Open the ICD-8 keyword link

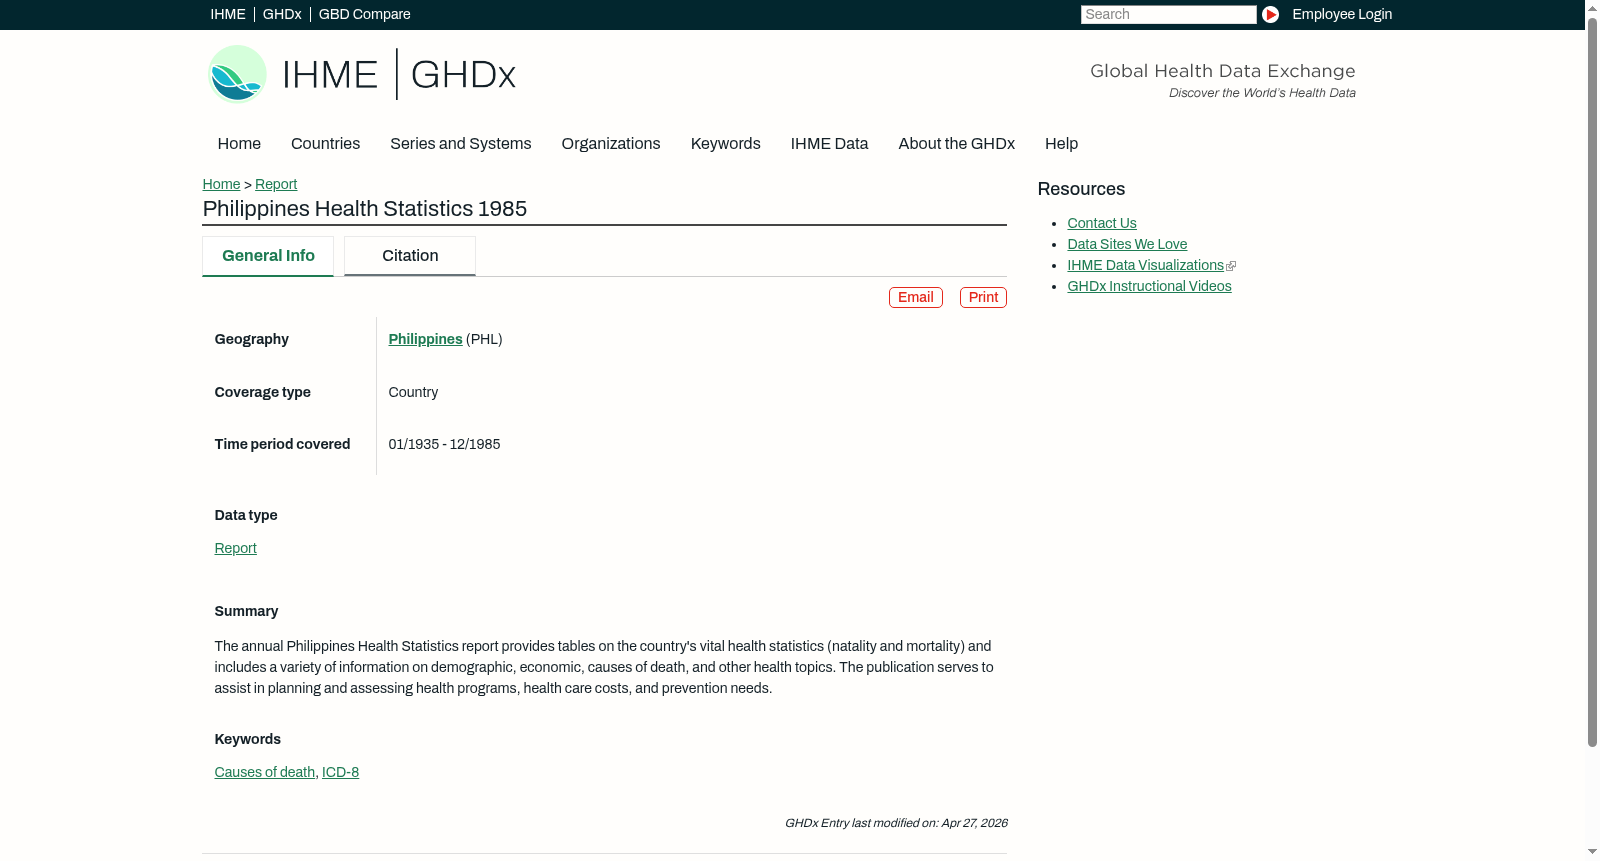(x=340, y=773)
